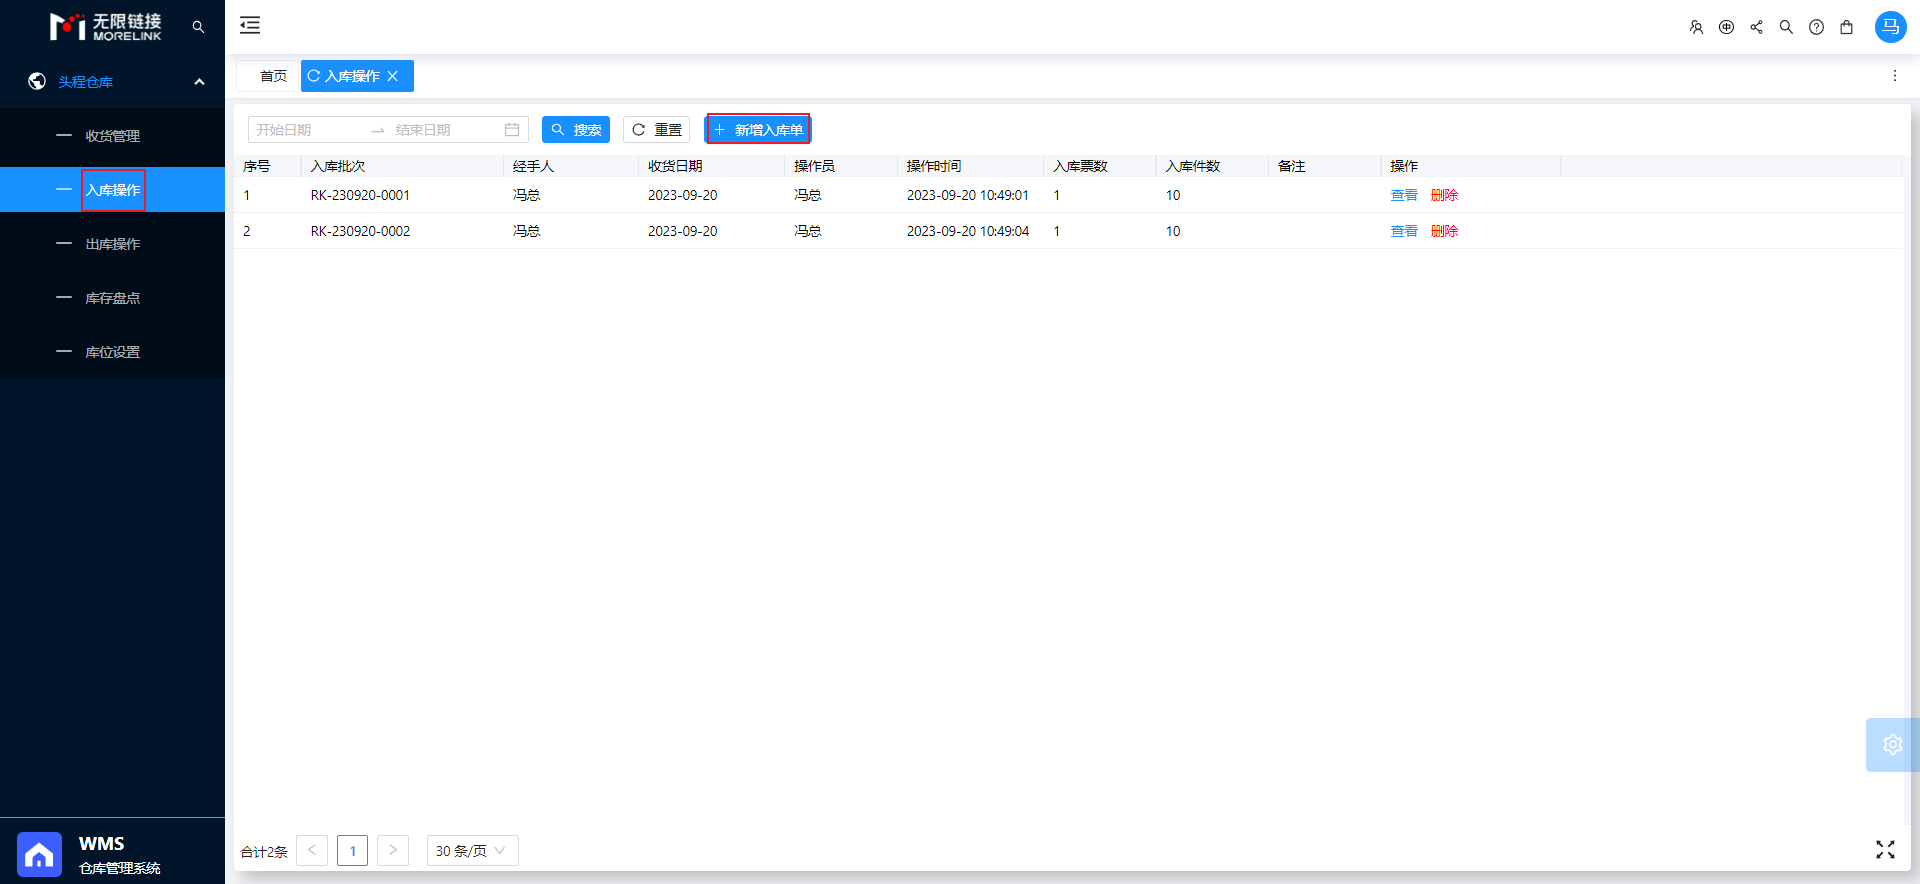
Task: Click batch number RK-230920-0001
Action: tap(360, 195)
